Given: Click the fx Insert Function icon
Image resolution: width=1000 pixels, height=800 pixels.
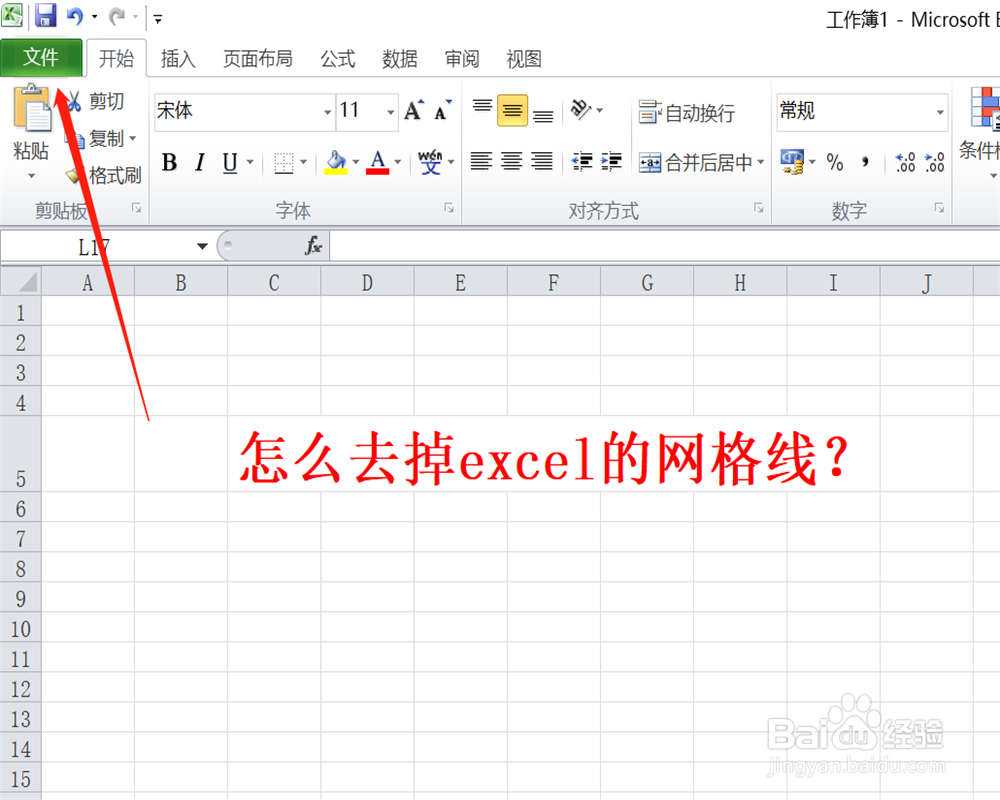Looking at the screenshot, I should [313, 246].
